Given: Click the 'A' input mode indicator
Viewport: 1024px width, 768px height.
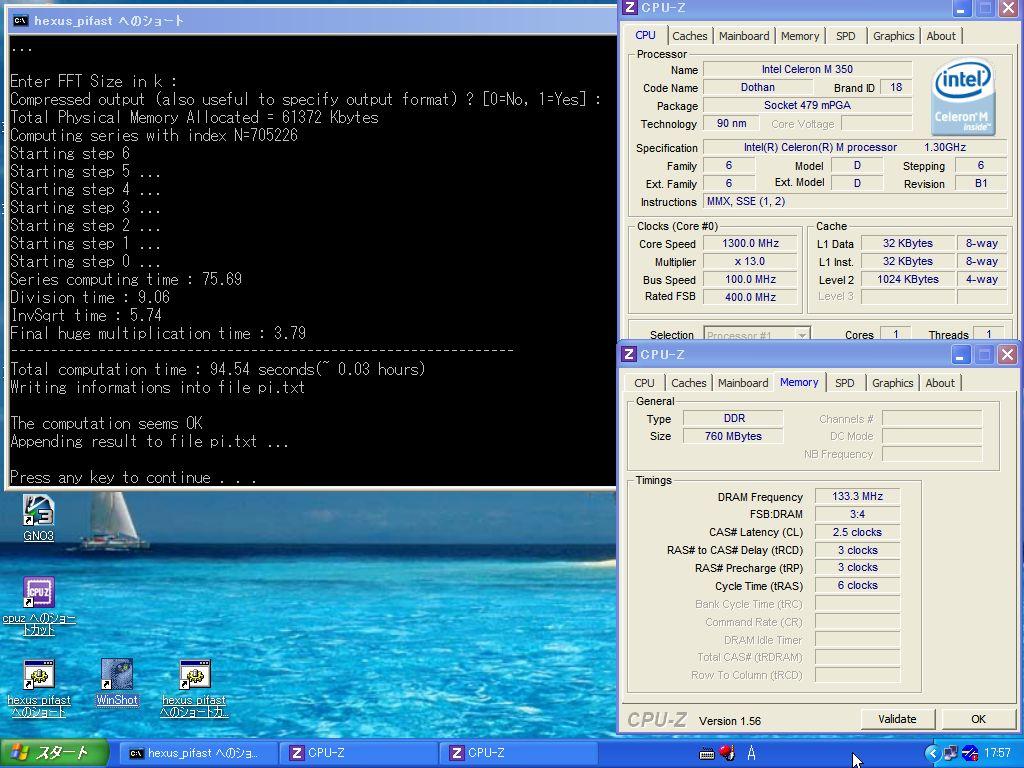Looking at the screenshot, I should [752, 753].
